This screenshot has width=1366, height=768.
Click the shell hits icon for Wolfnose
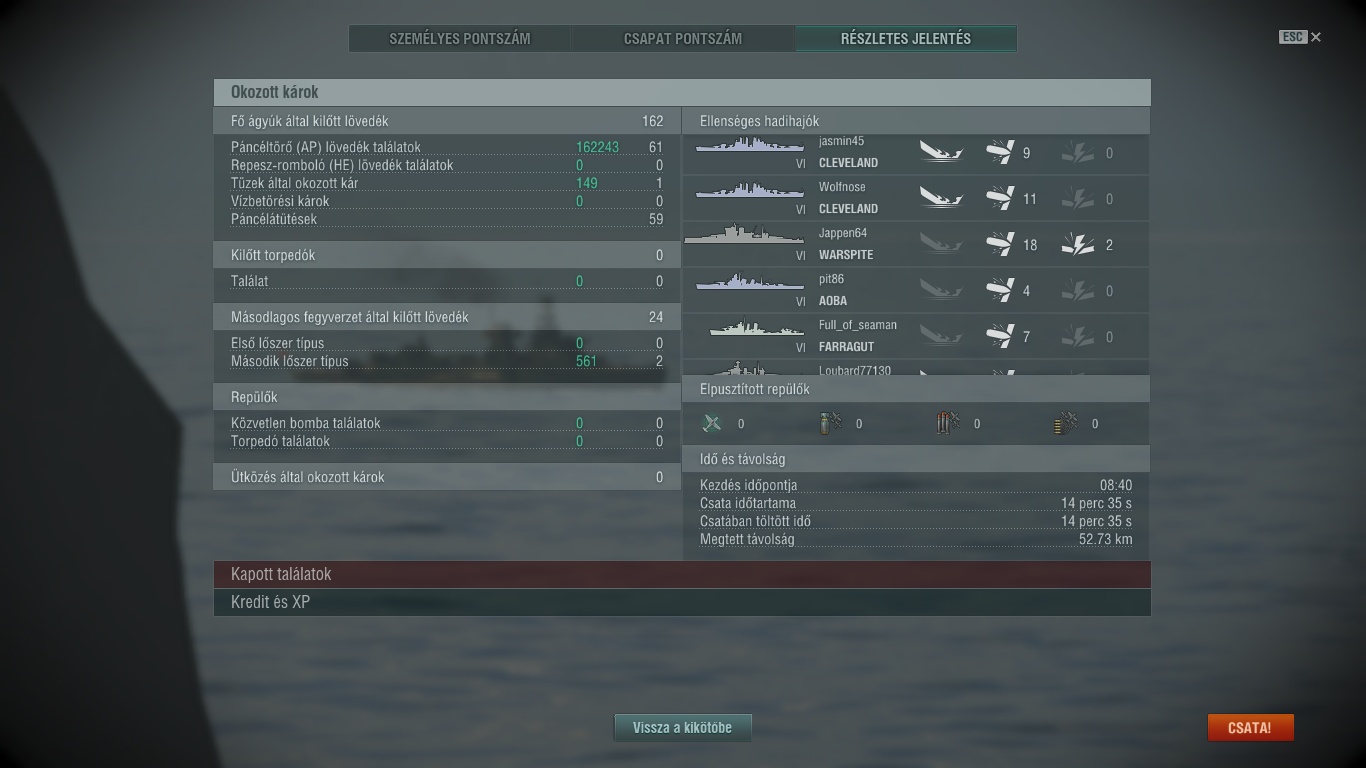999,198
